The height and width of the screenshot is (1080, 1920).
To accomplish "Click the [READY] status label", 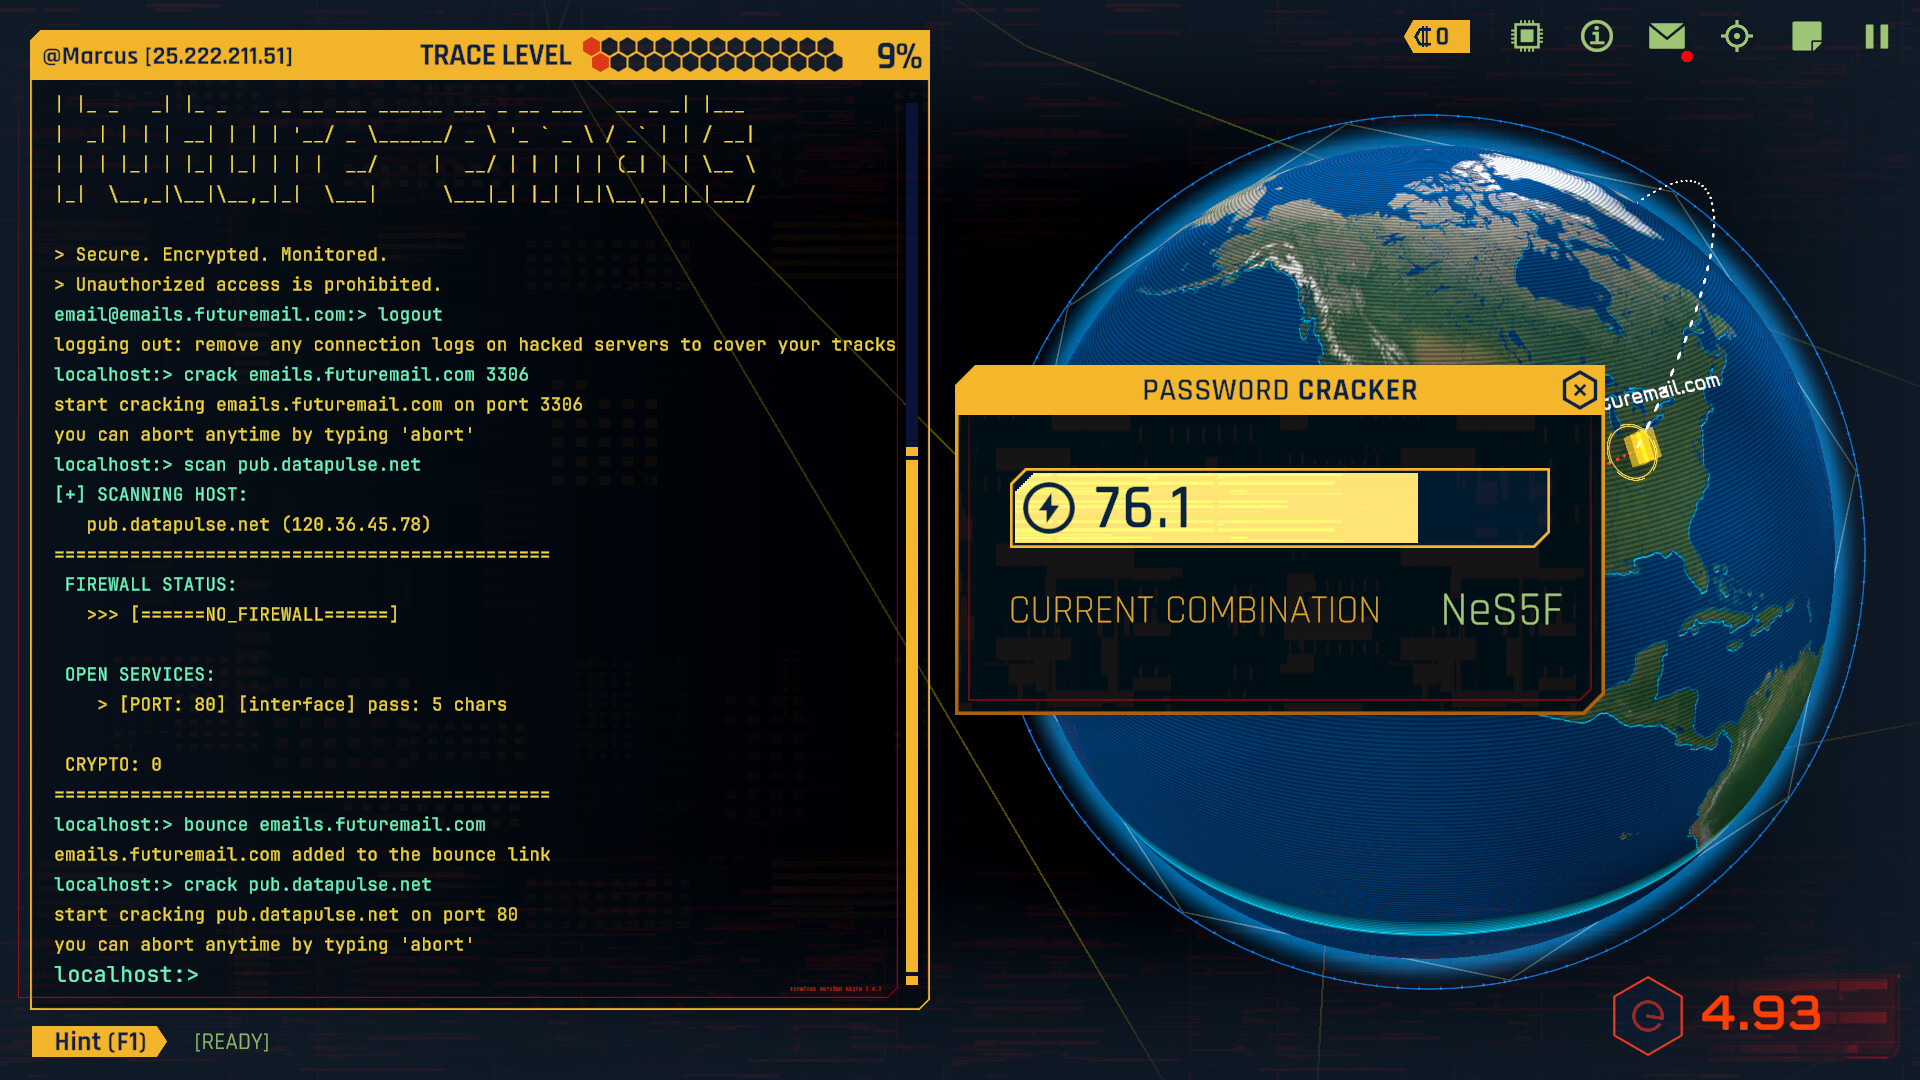I will 231,1042.
